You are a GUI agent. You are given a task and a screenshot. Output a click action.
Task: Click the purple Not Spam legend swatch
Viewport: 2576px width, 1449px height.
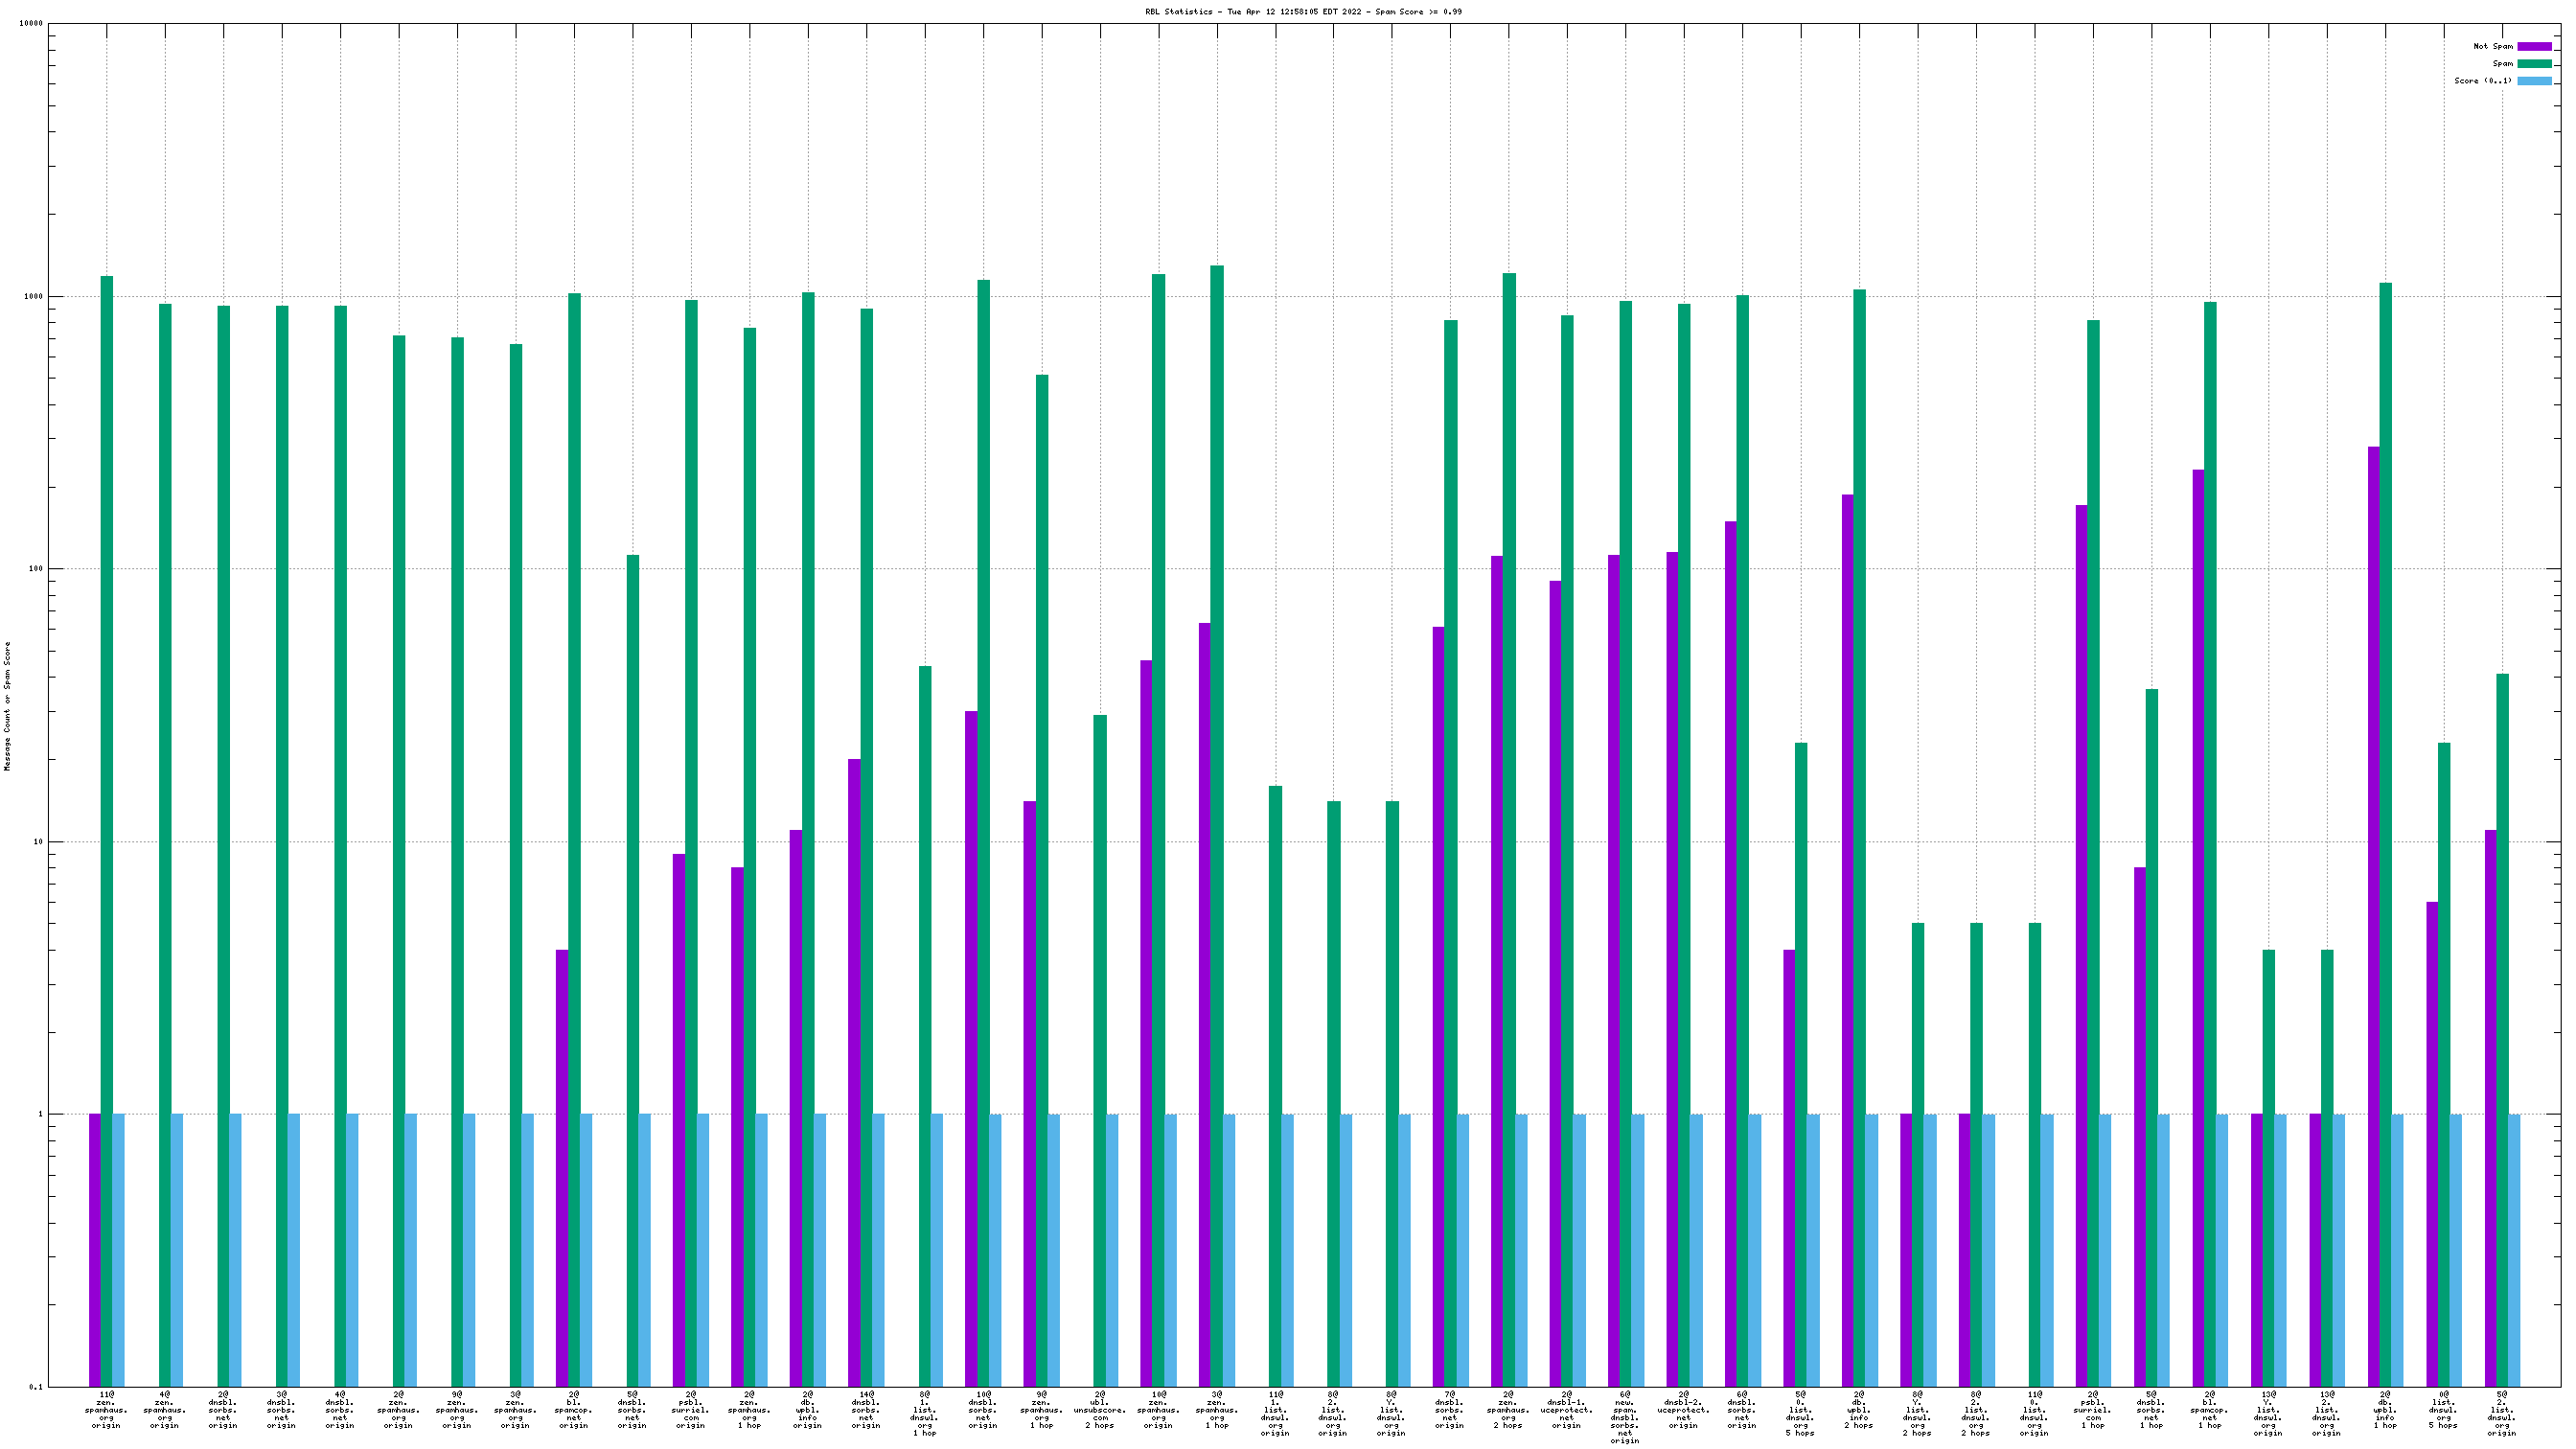click(x=2533, y=46)
